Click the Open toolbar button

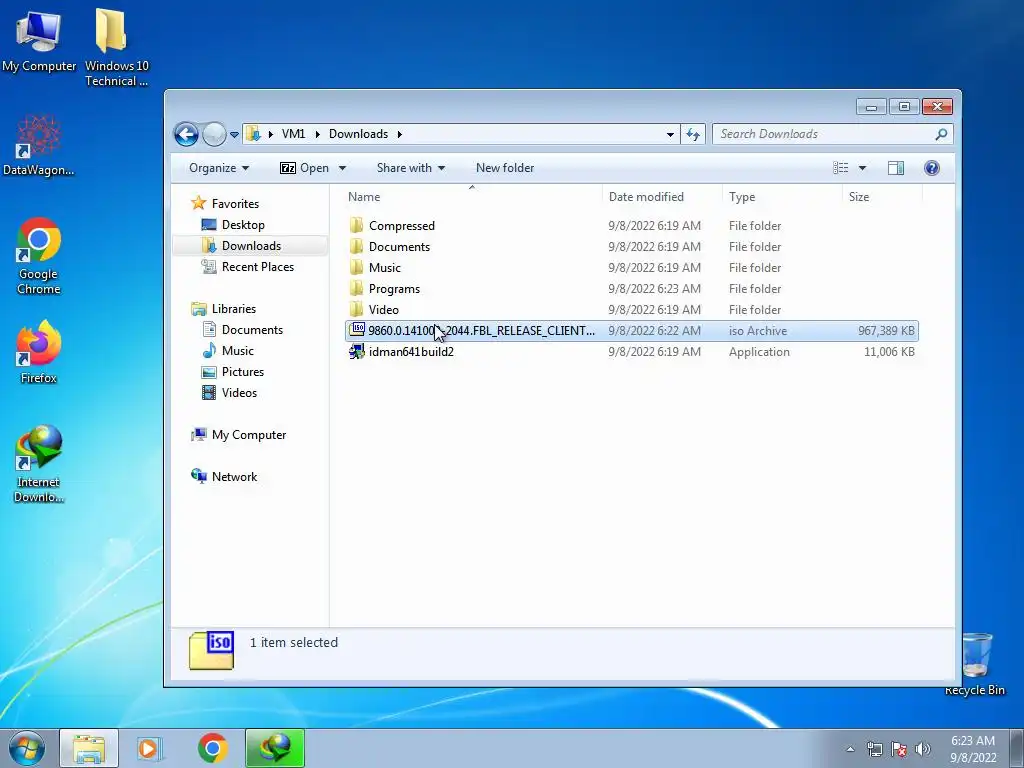tap(305, 168)
